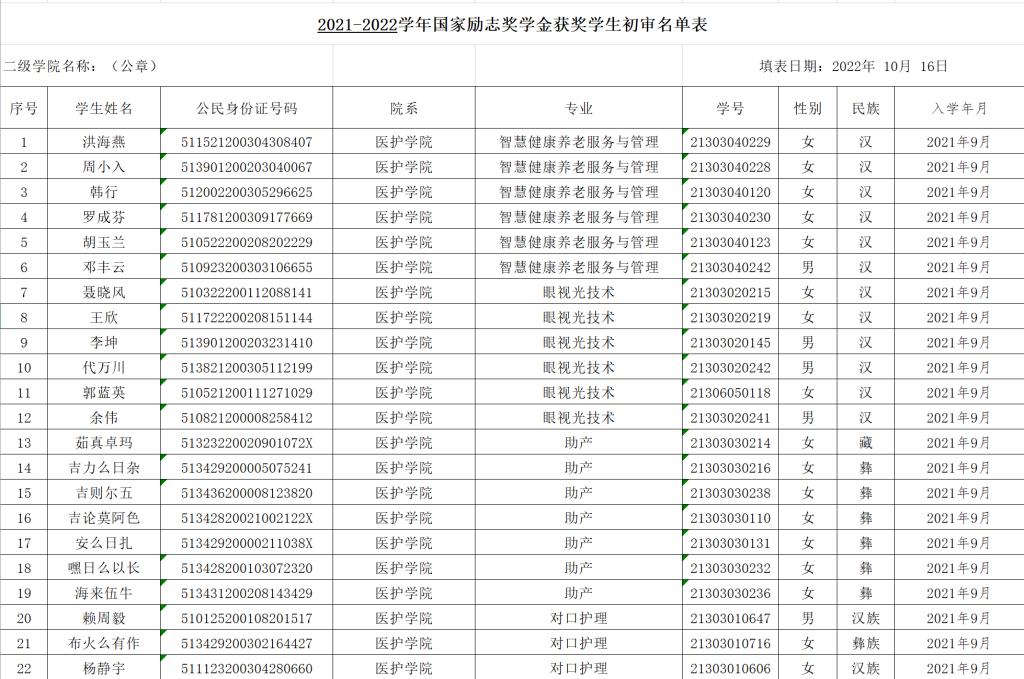Select the 性别 header cell
Viewport: 1024px width, 679px height.
coord(808,108)
